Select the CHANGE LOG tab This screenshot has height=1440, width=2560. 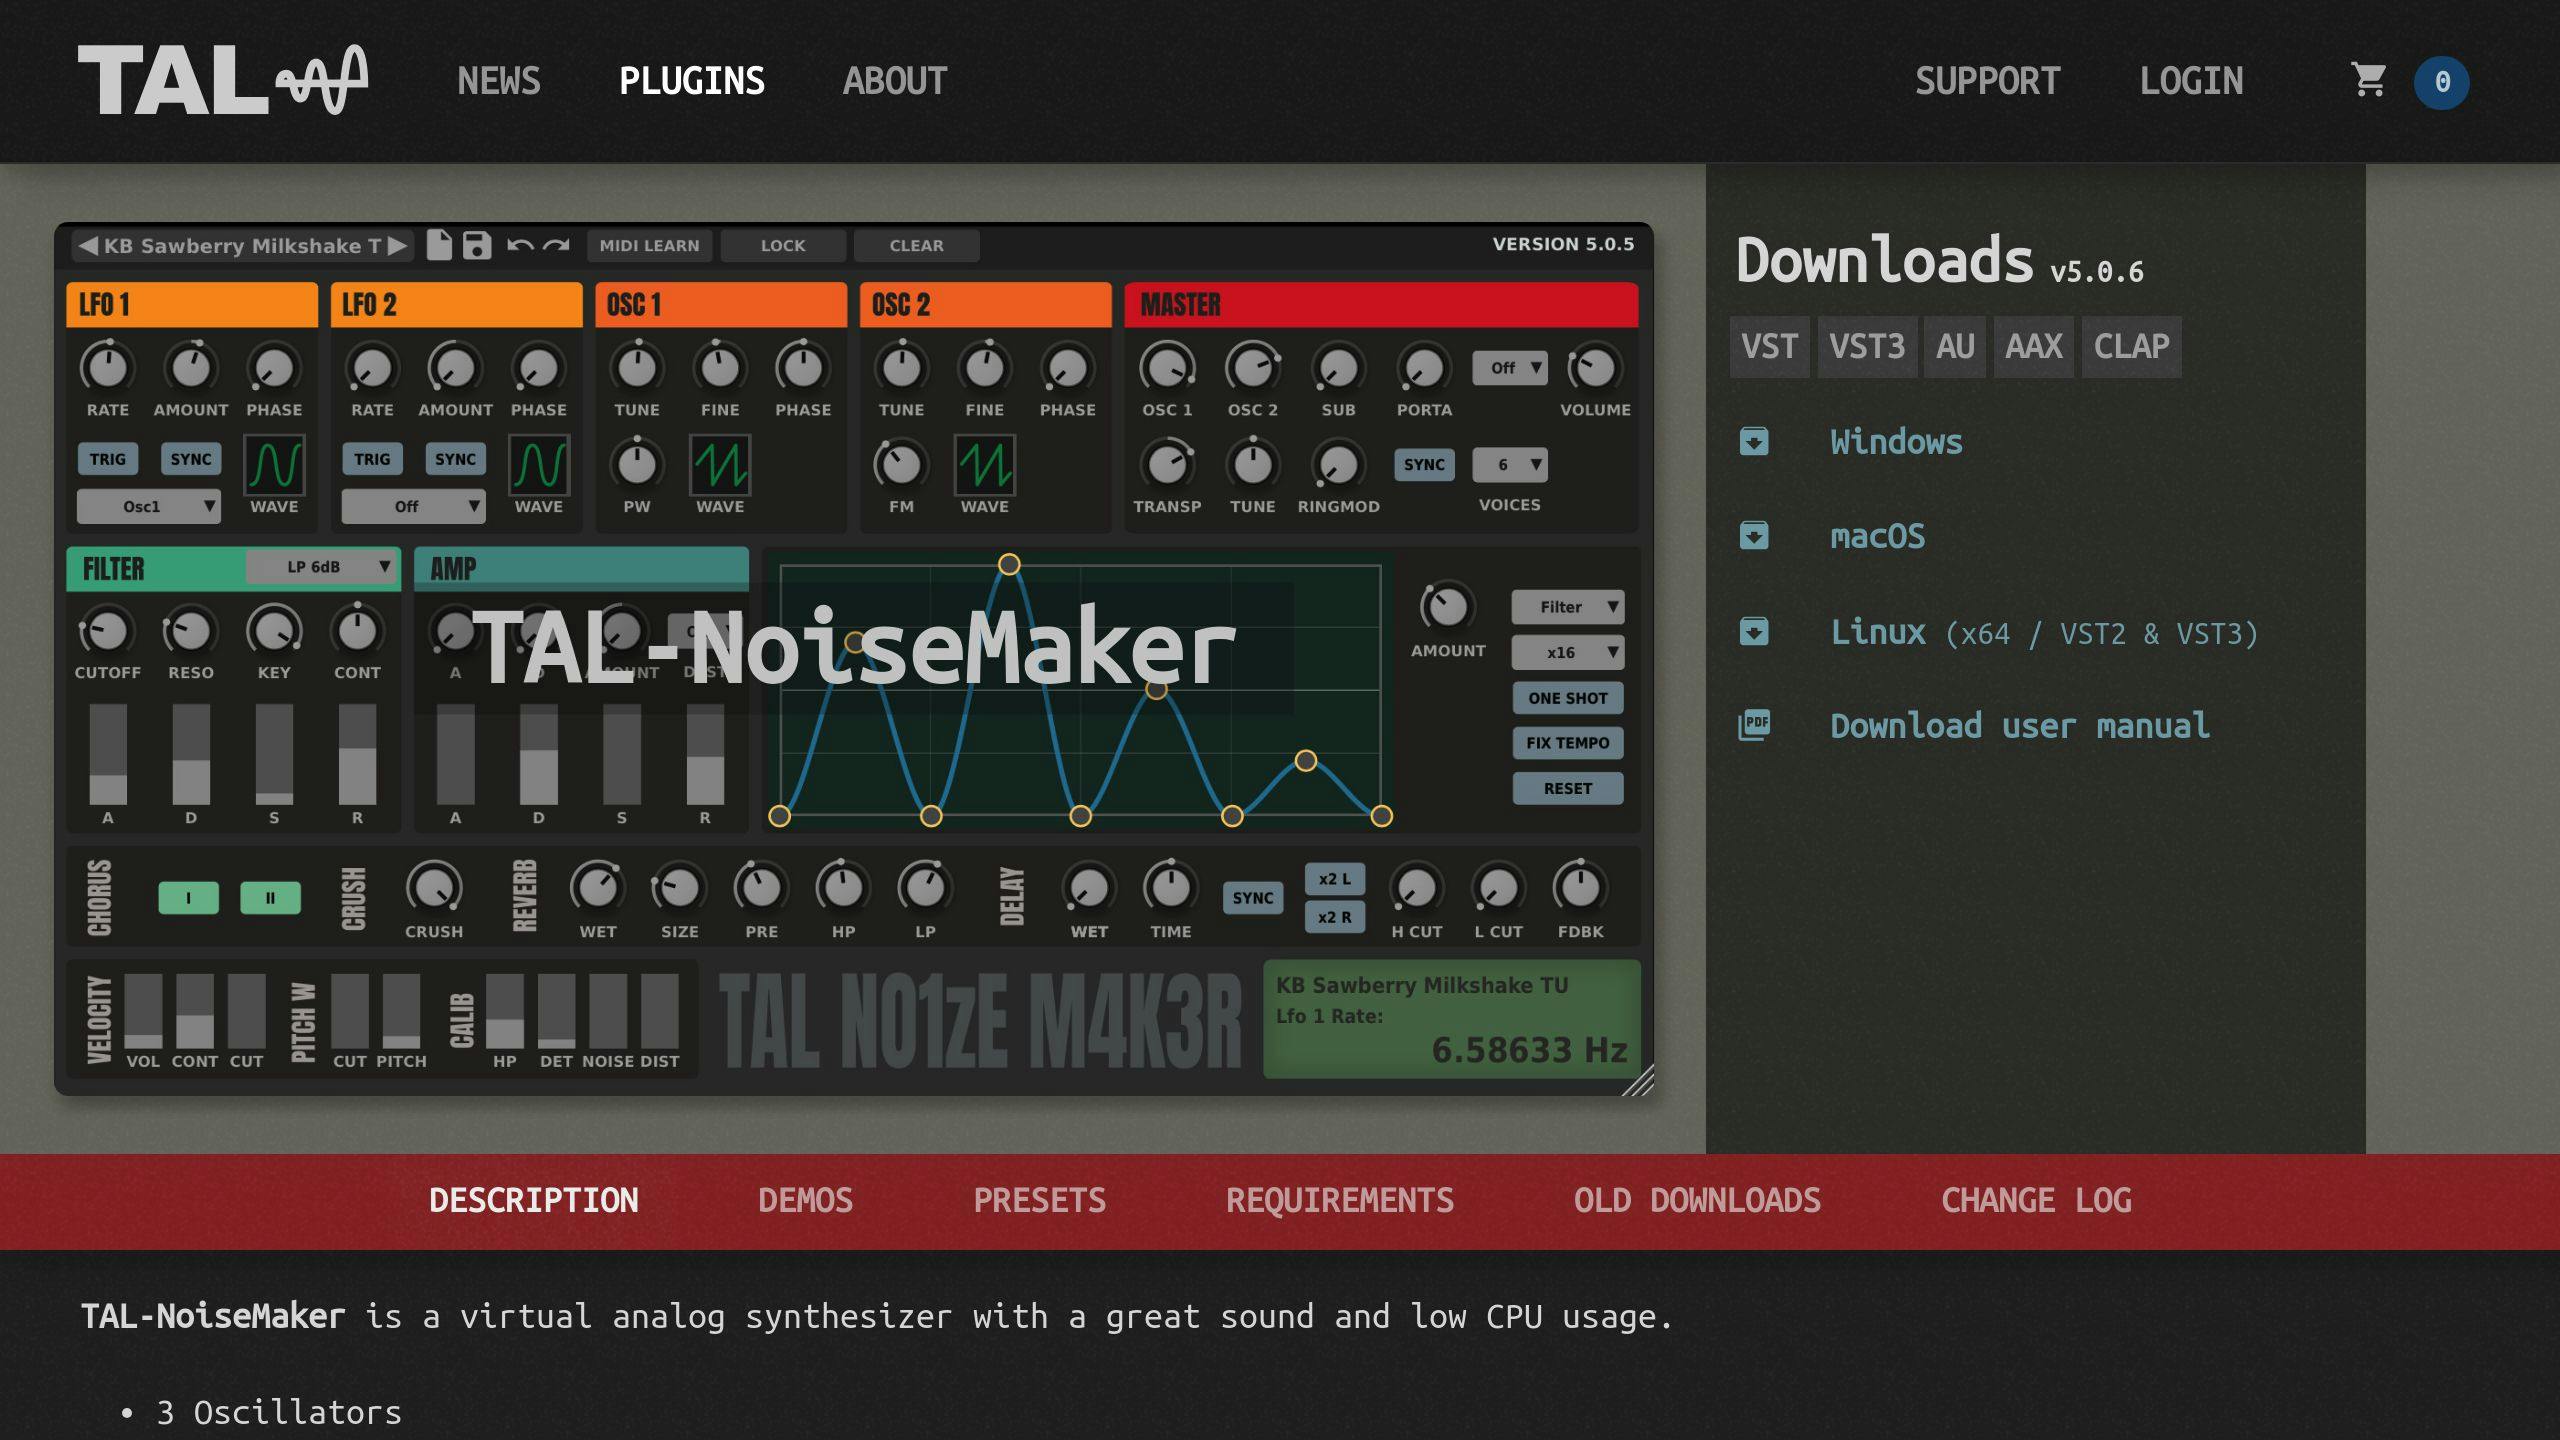[x=2036, y=1199]
